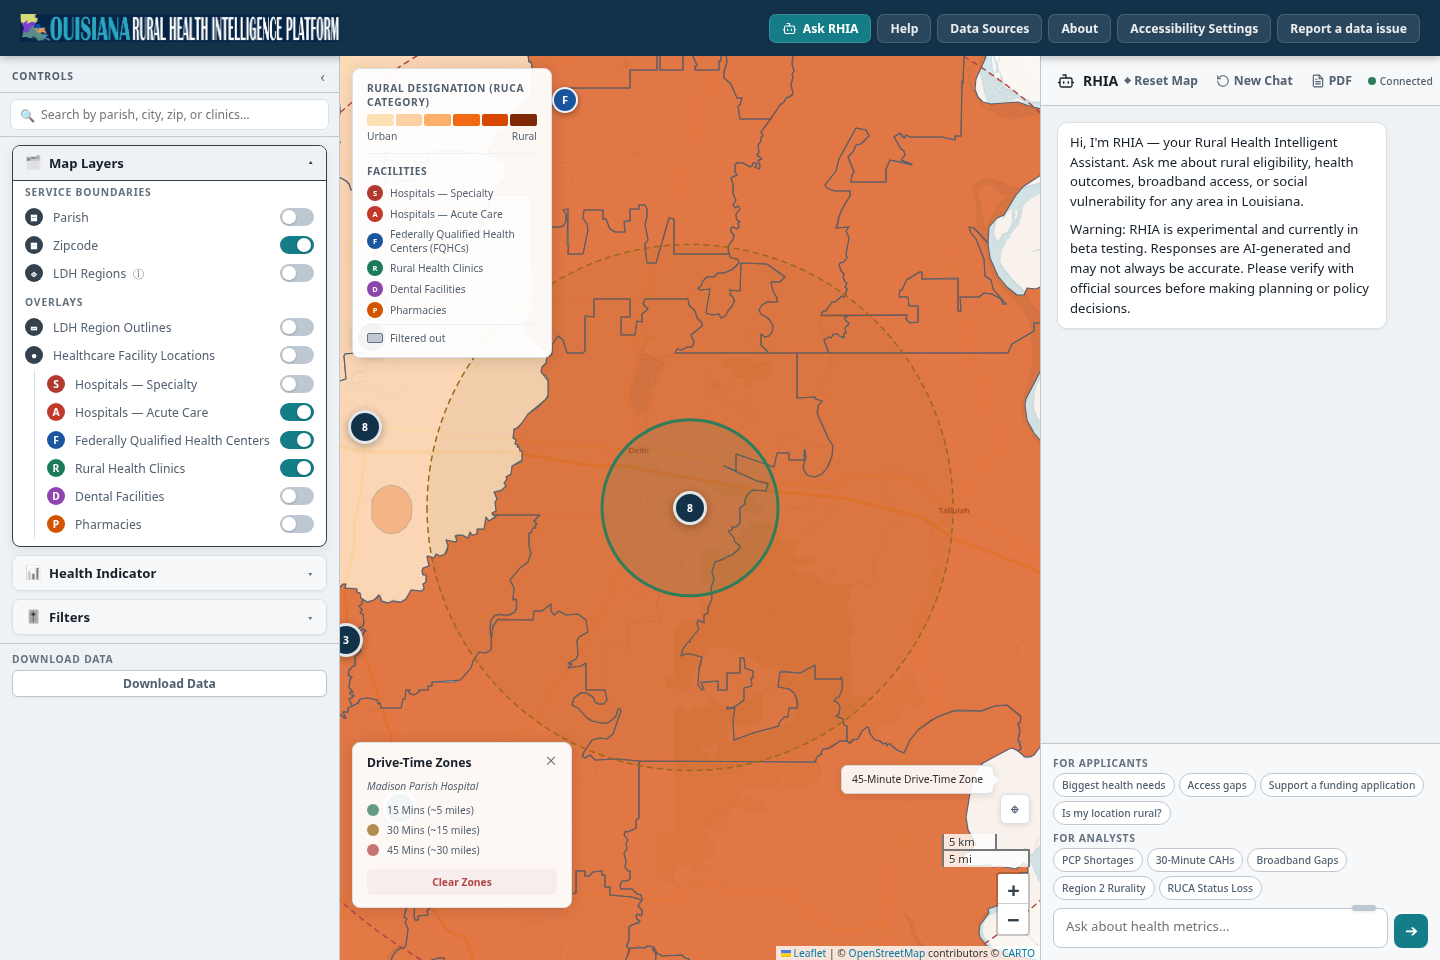Click the locate-me crosshair map button

(x=1014, y=809)
